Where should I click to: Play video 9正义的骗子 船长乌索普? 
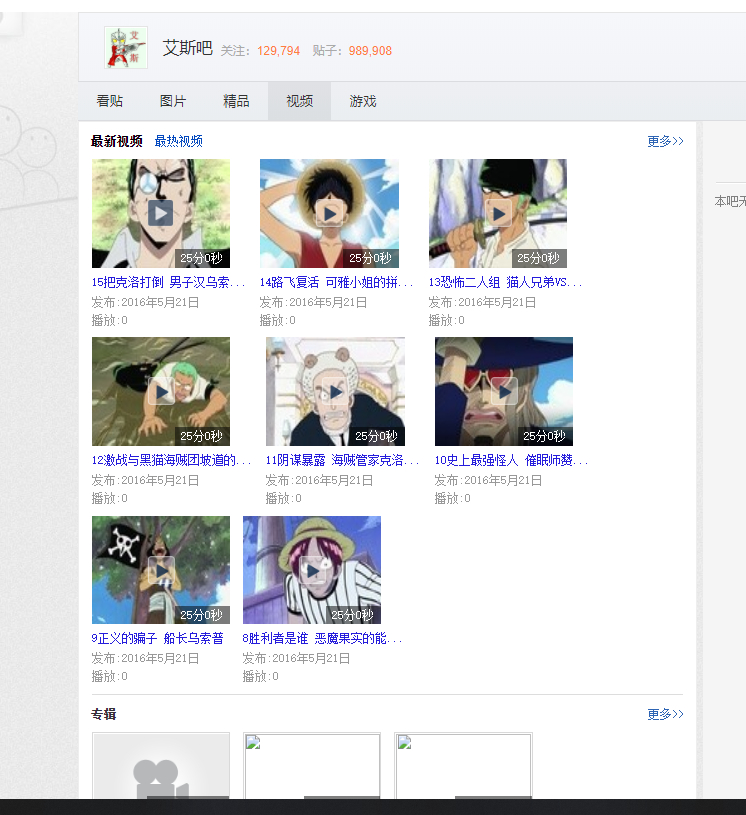(161, 570)
